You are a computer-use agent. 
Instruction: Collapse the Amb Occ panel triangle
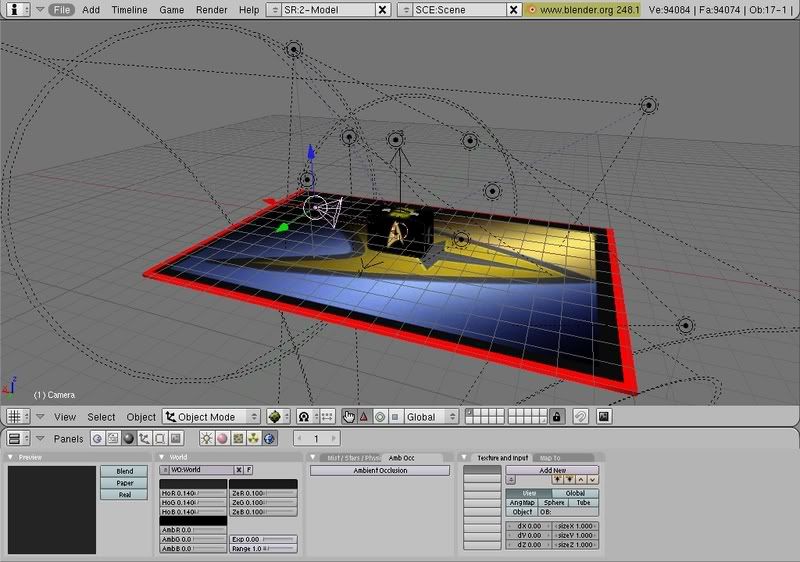click(313, 457)
